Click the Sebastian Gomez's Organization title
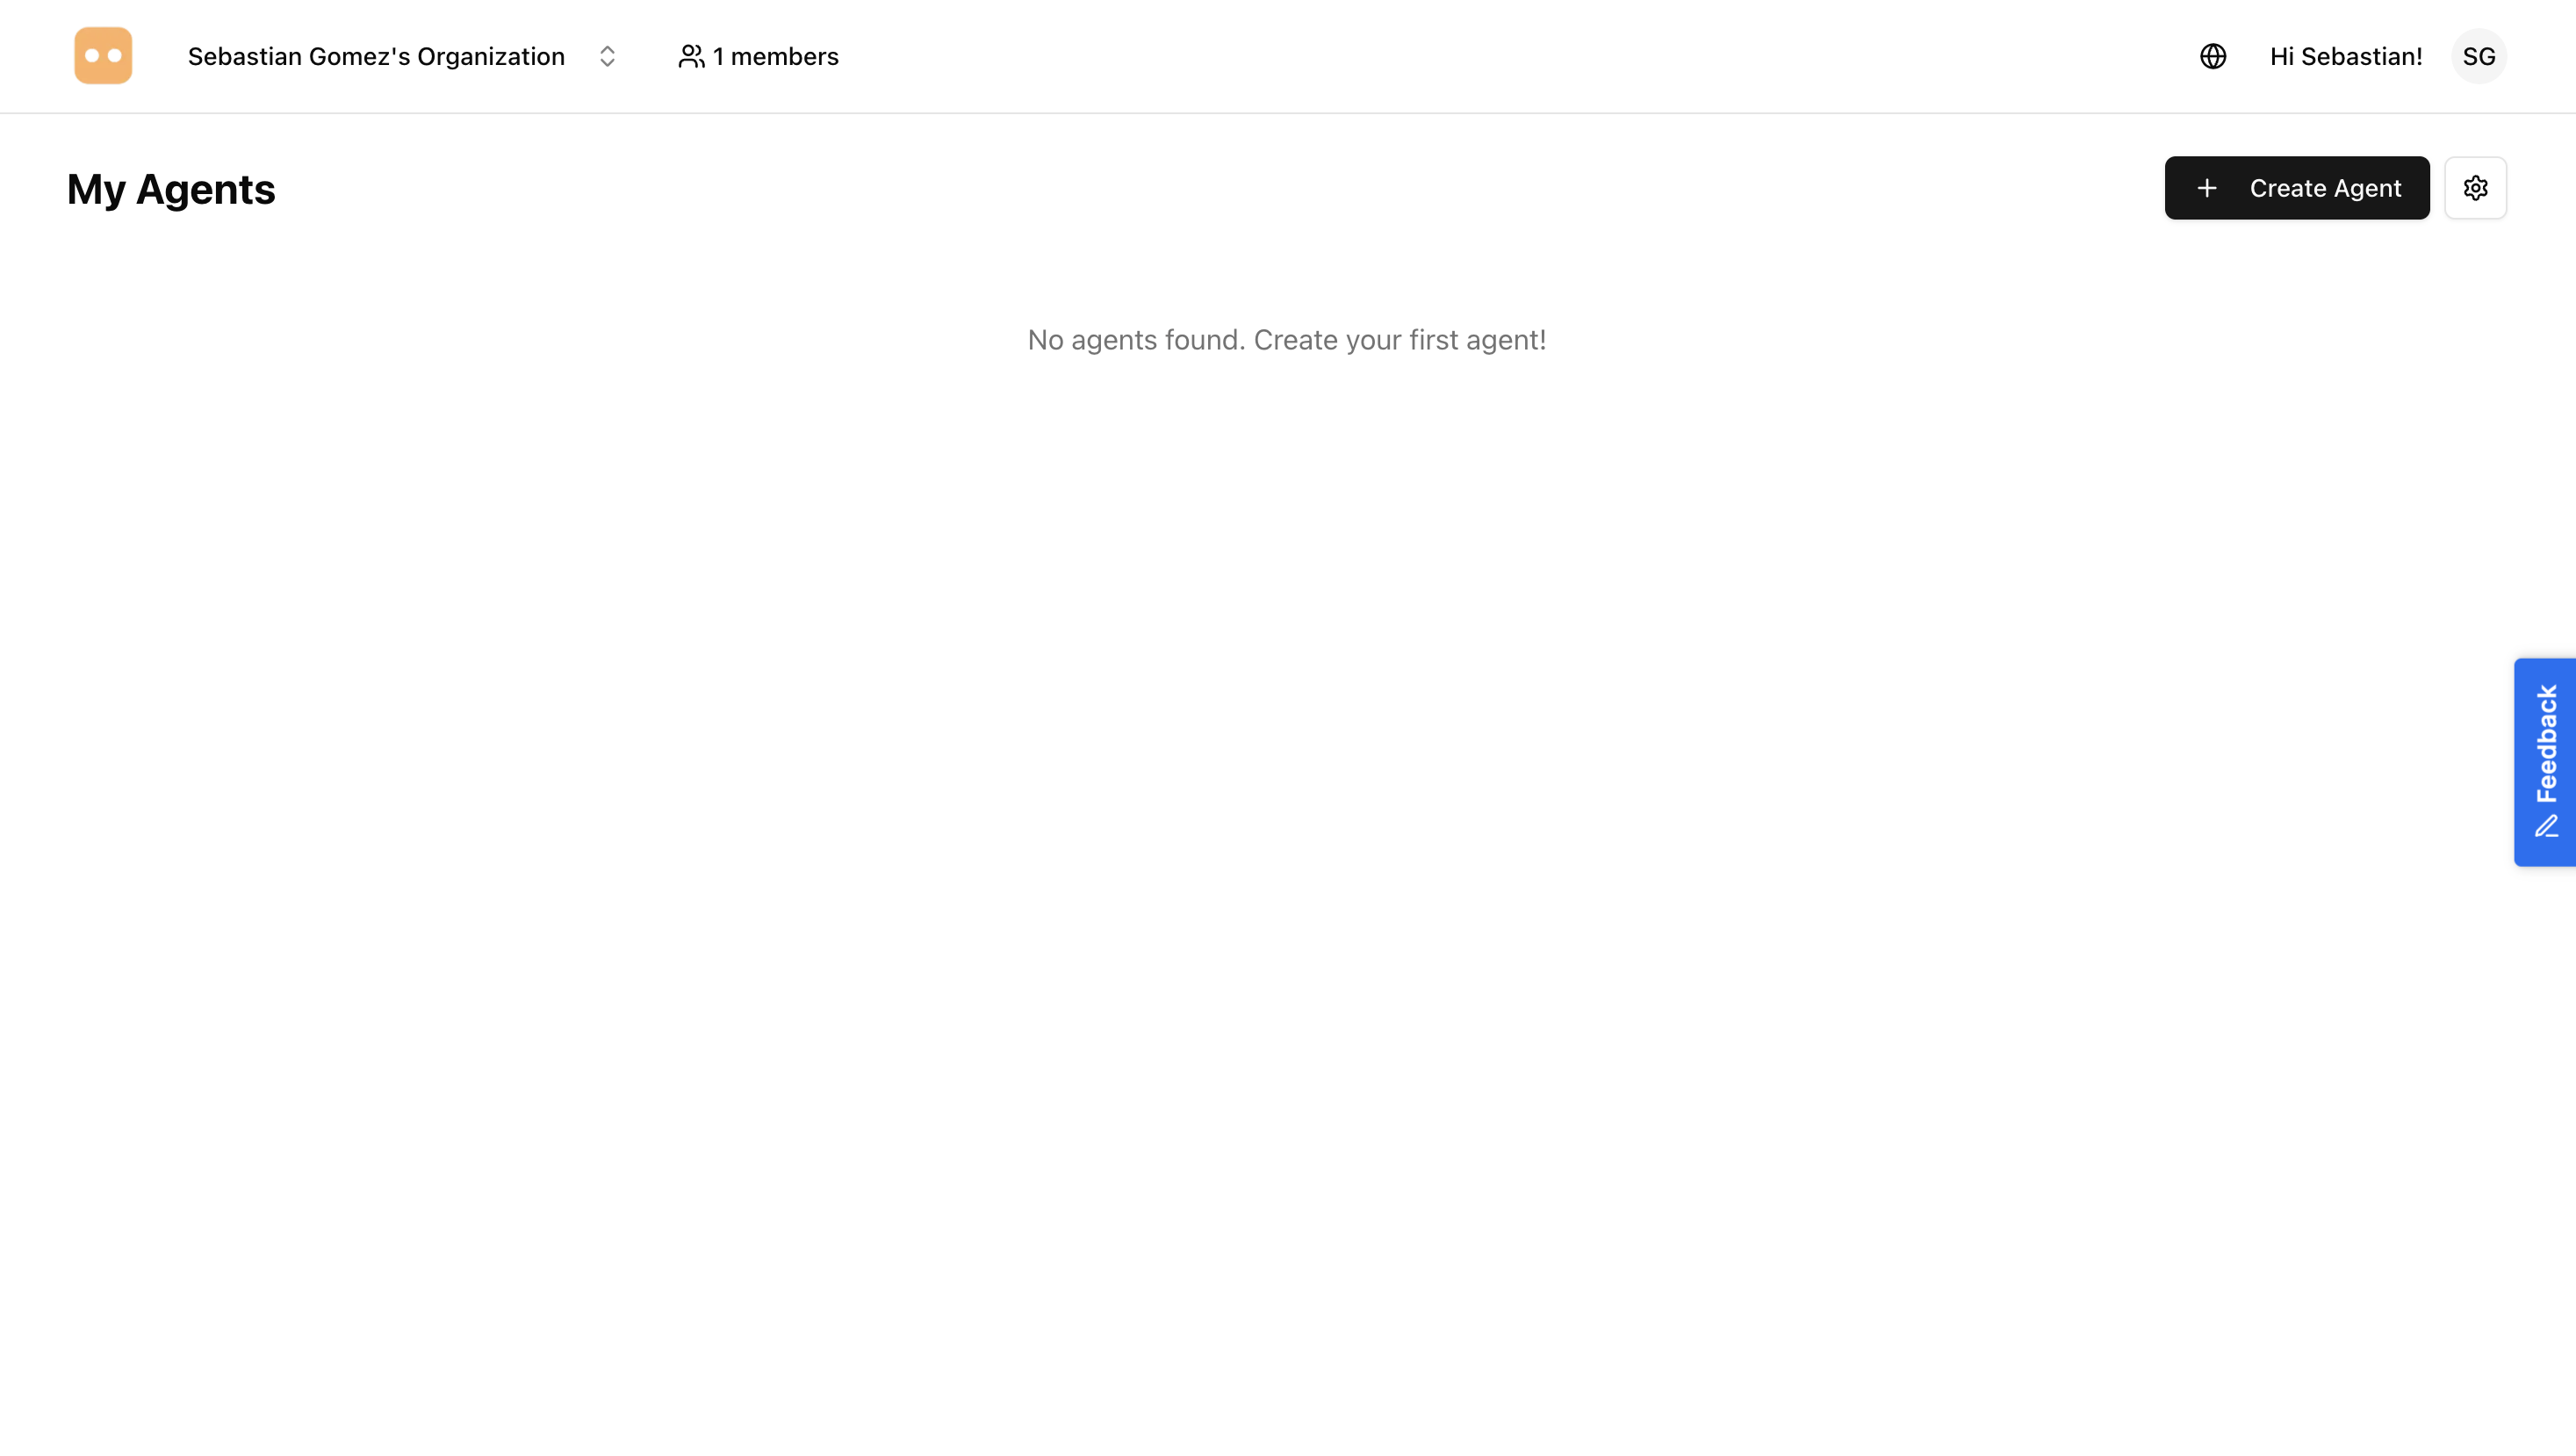 [x=377, y=56]
